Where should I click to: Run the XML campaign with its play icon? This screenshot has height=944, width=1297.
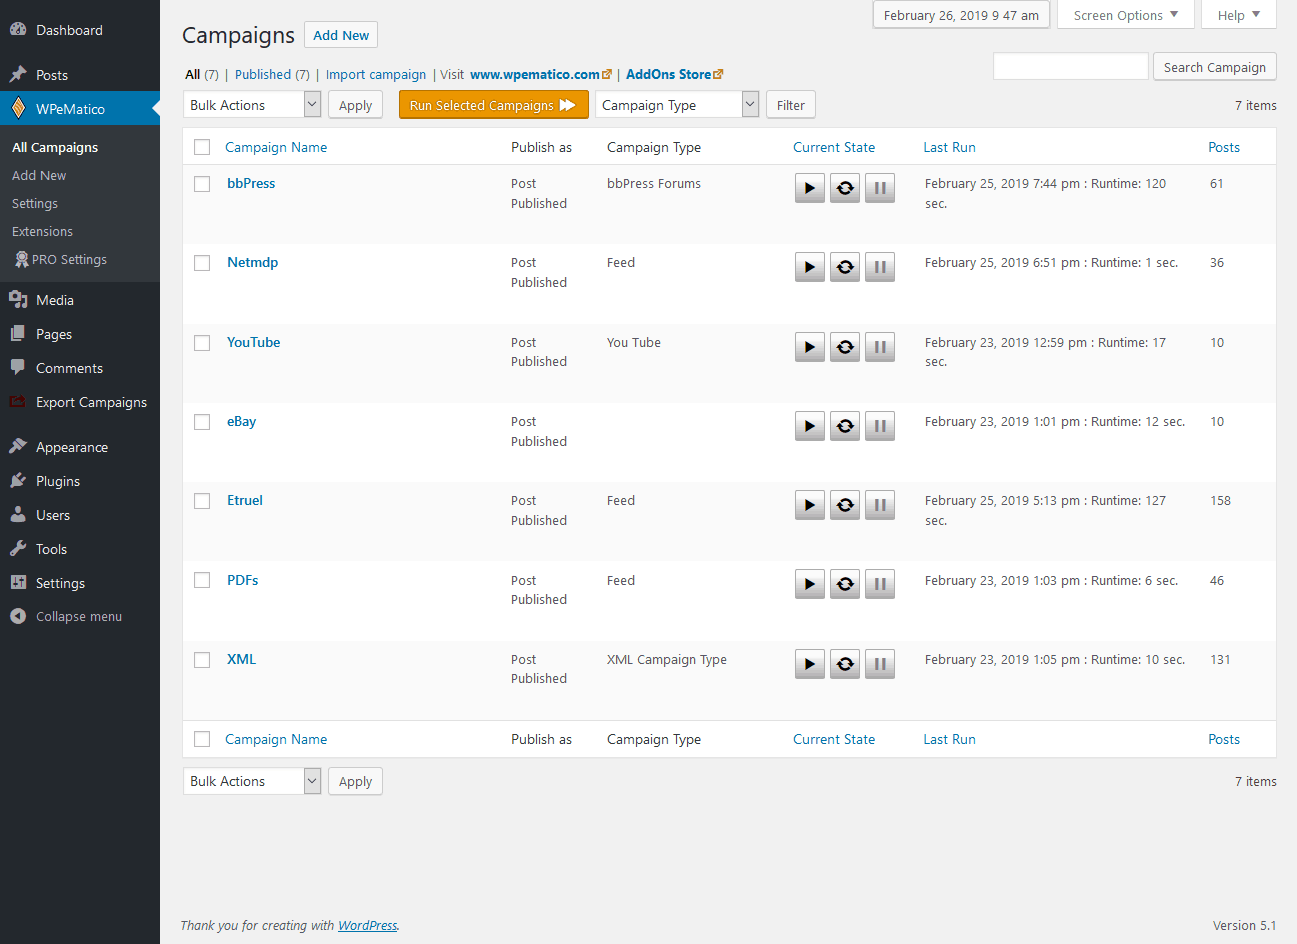[x=809, y=663]
